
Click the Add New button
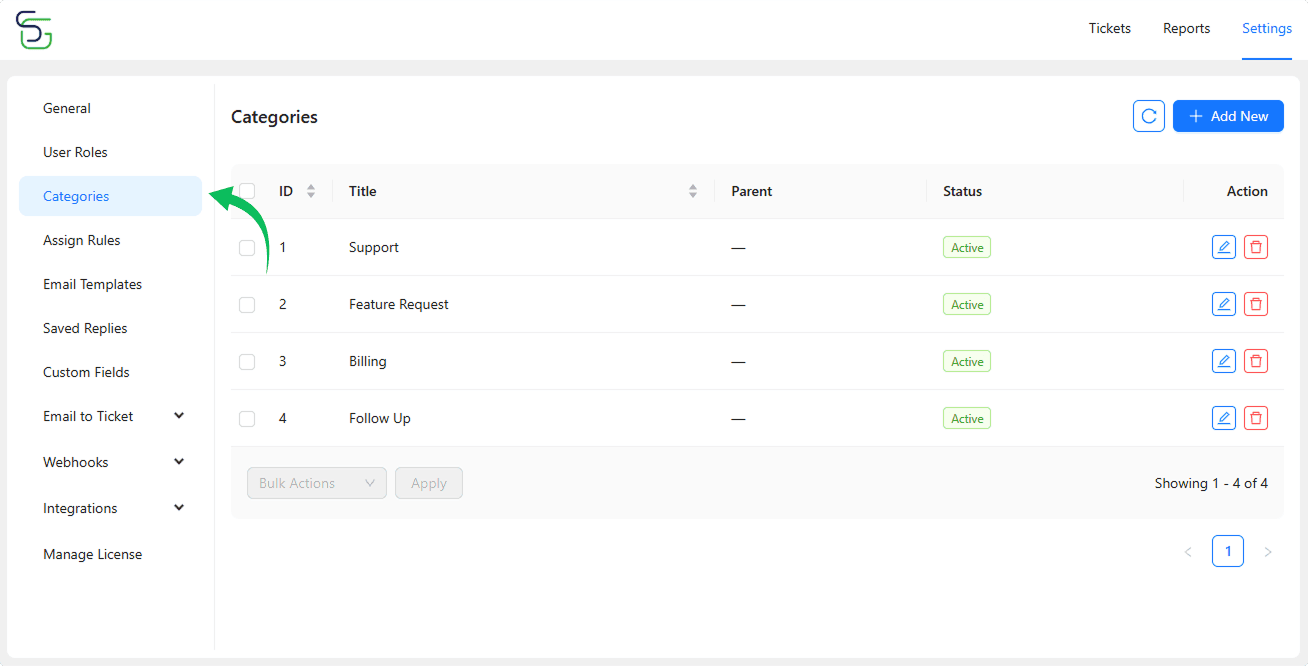[x=1228, y=116]
